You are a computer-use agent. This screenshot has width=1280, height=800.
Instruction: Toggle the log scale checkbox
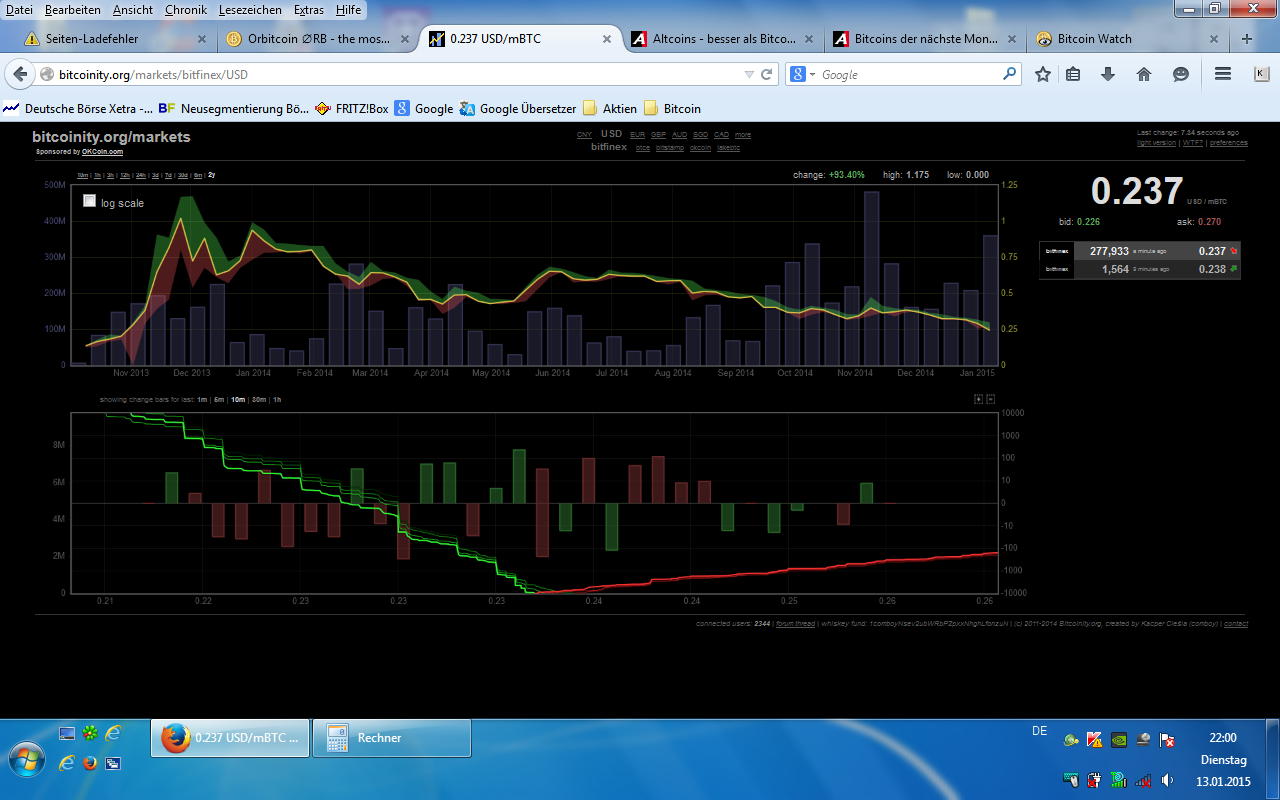click(90, 201)
